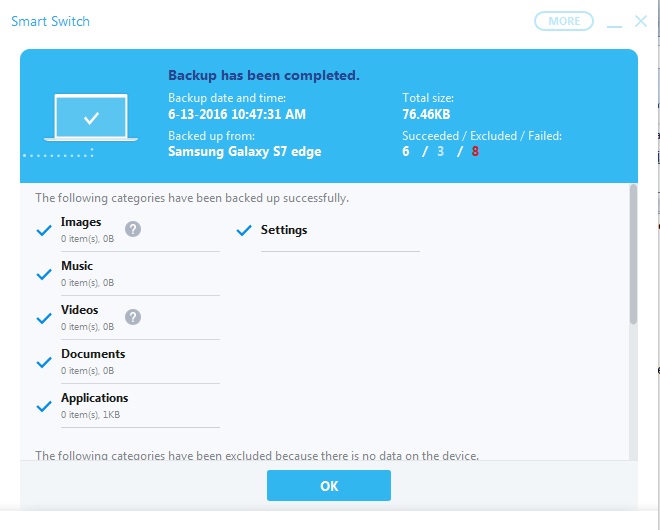Click the Documents category label
This screenshot has height=530, width=660.
pyautogui.click(x=93, y=354)
